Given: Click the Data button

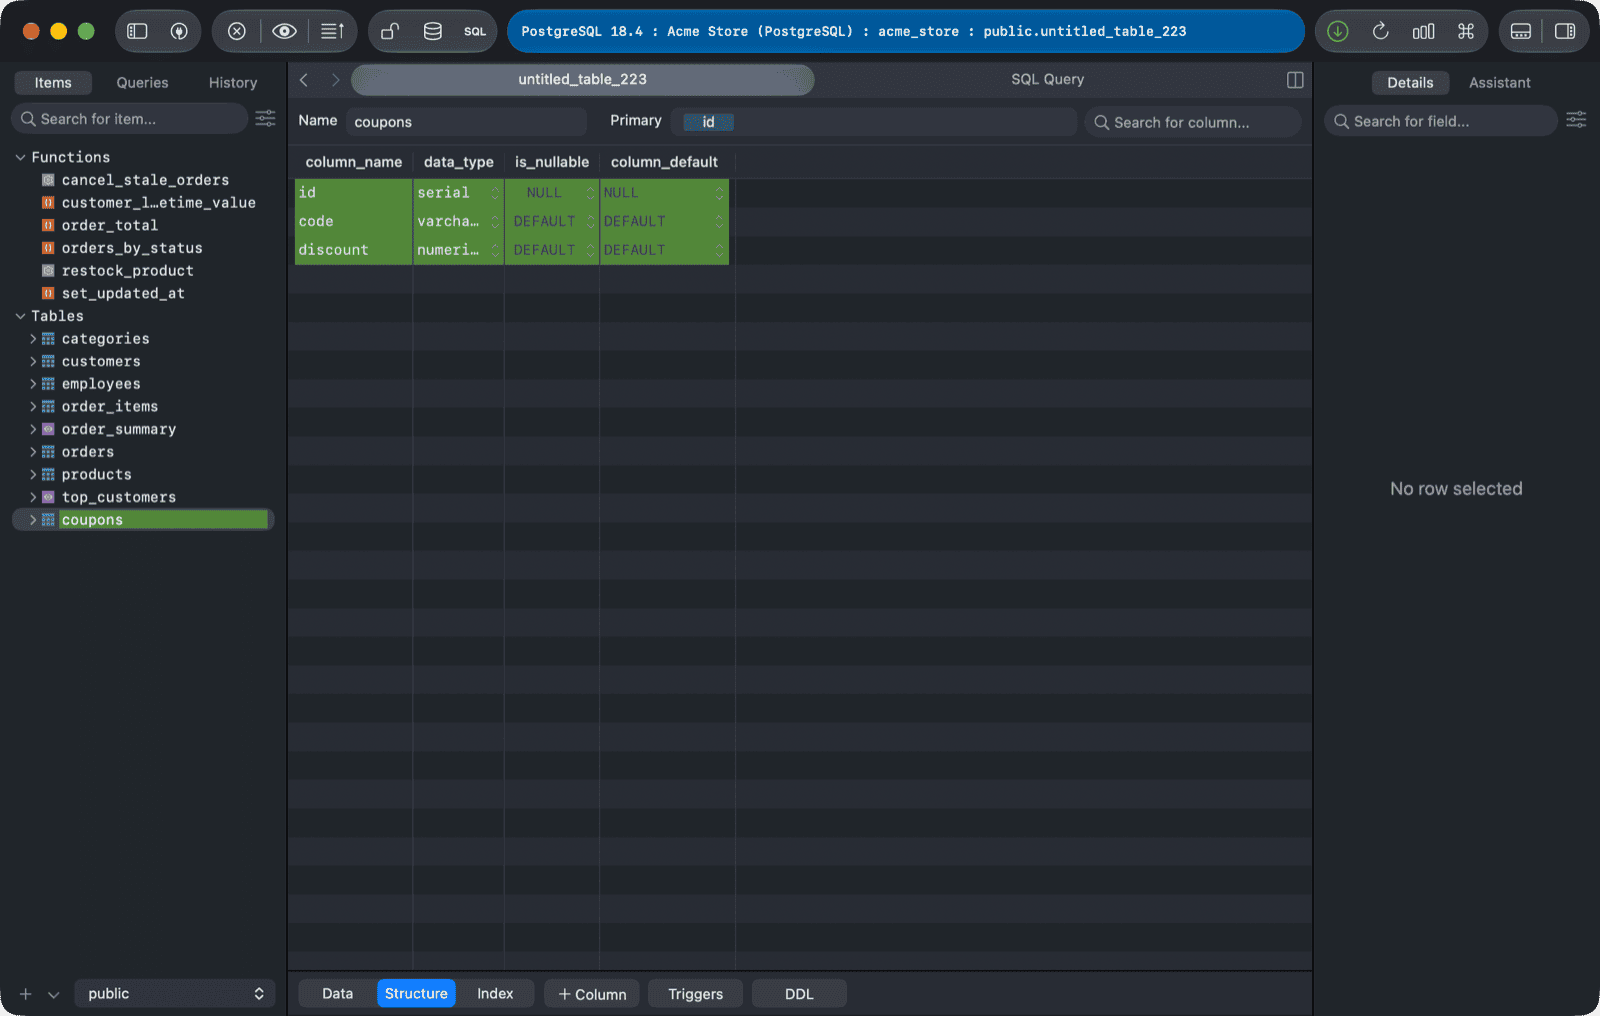Looking at the screenshot, I should tap(337, 994).
